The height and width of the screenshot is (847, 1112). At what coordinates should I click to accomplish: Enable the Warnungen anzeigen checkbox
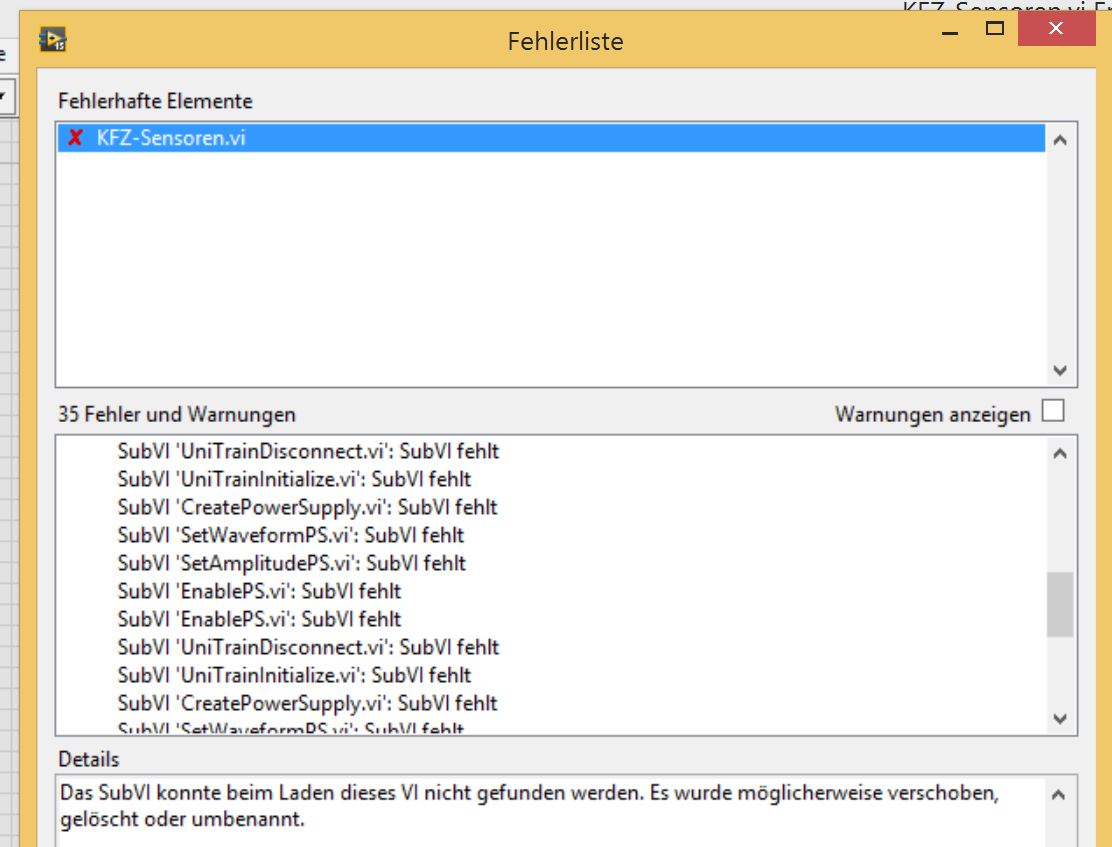coord(1053,411)
